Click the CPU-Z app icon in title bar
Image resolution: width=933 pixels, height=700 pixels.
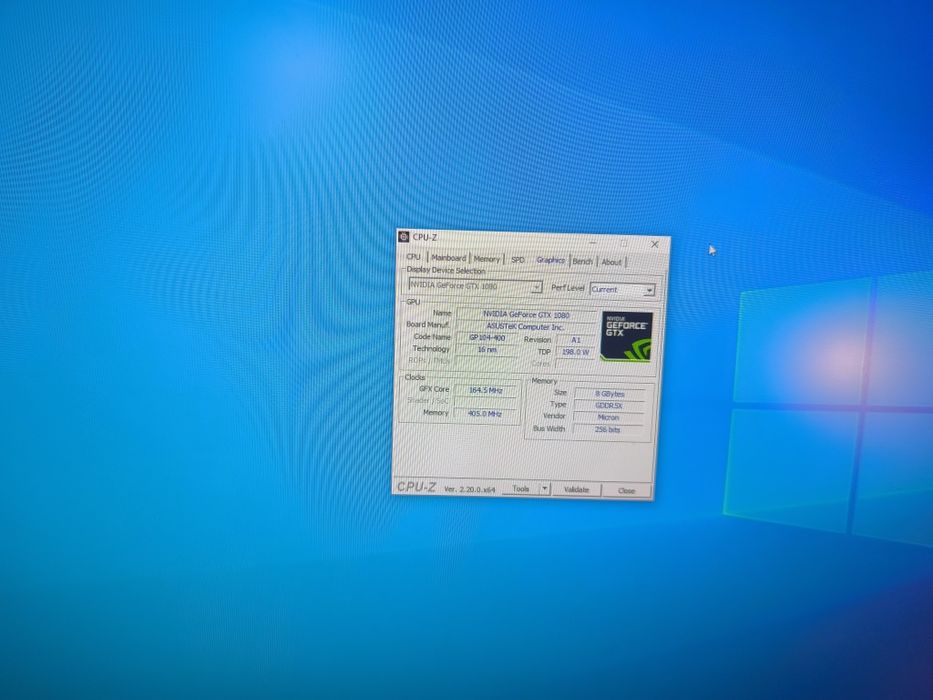click(403, 237)
